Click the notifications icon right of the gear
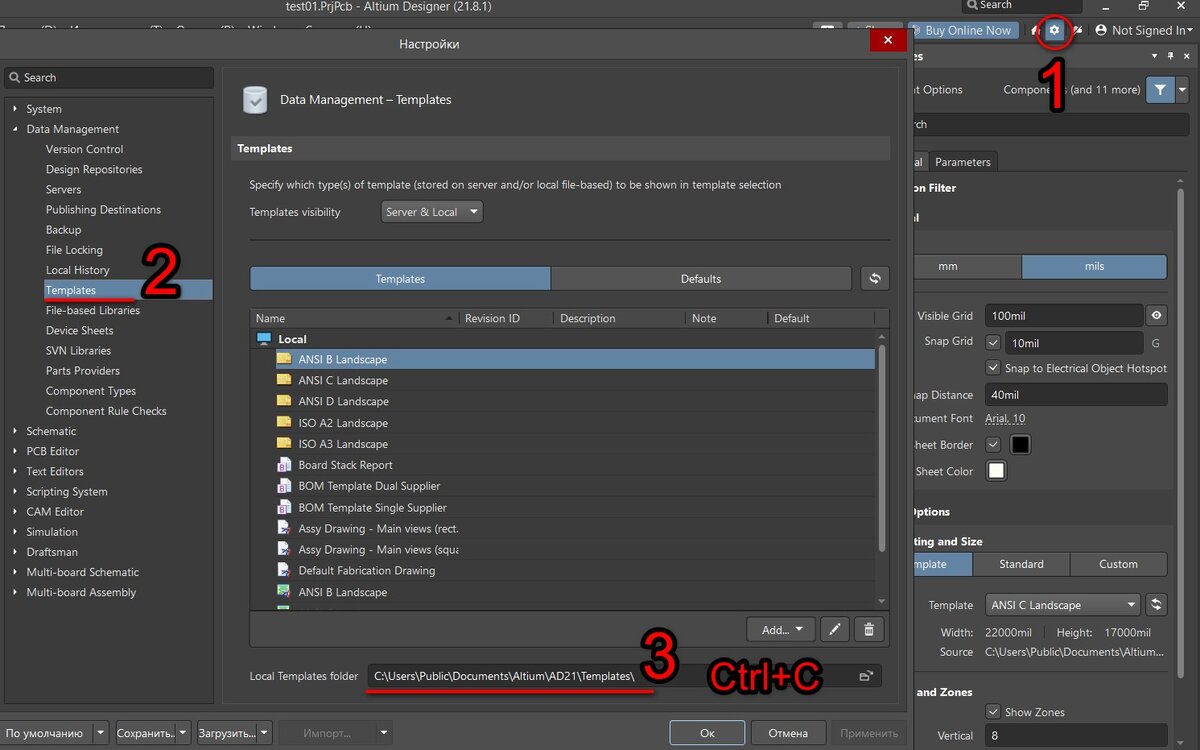The width and height of the screenshot is (1200, 750). point(1077,30)
